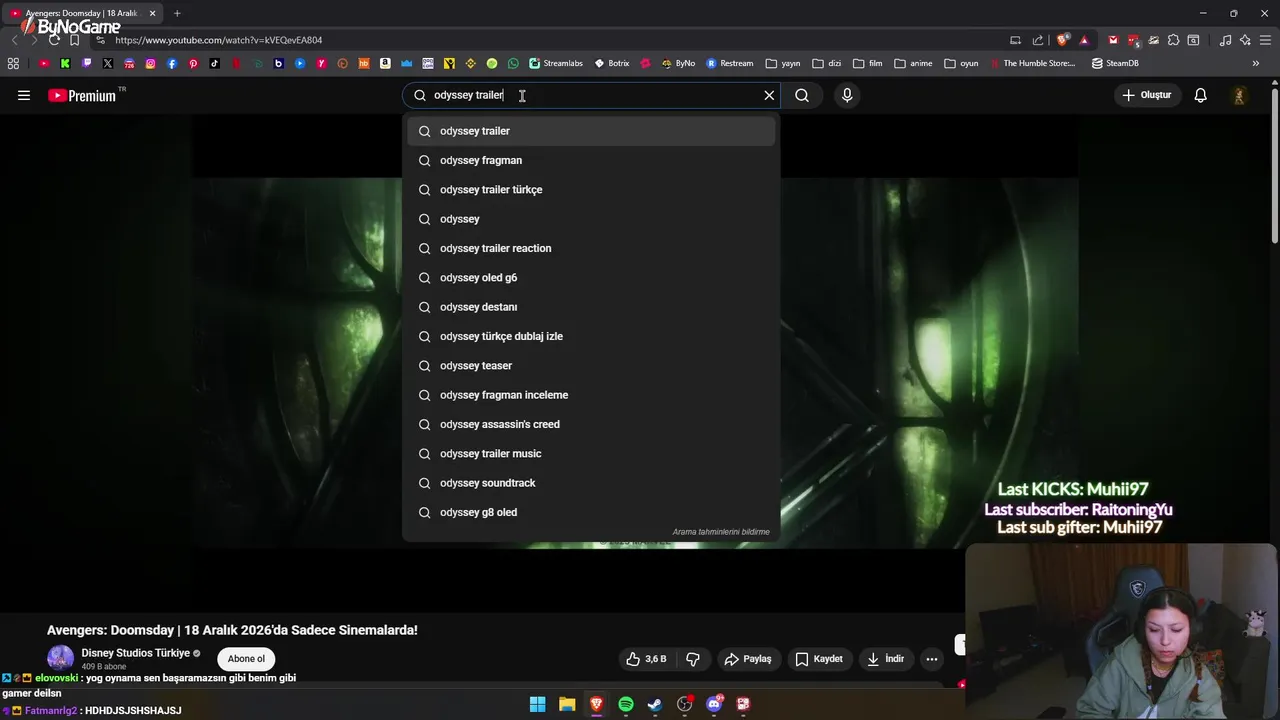Open the Leo AI sparkle icon
Screen dimensions: 1280x720
[1245, 40]
